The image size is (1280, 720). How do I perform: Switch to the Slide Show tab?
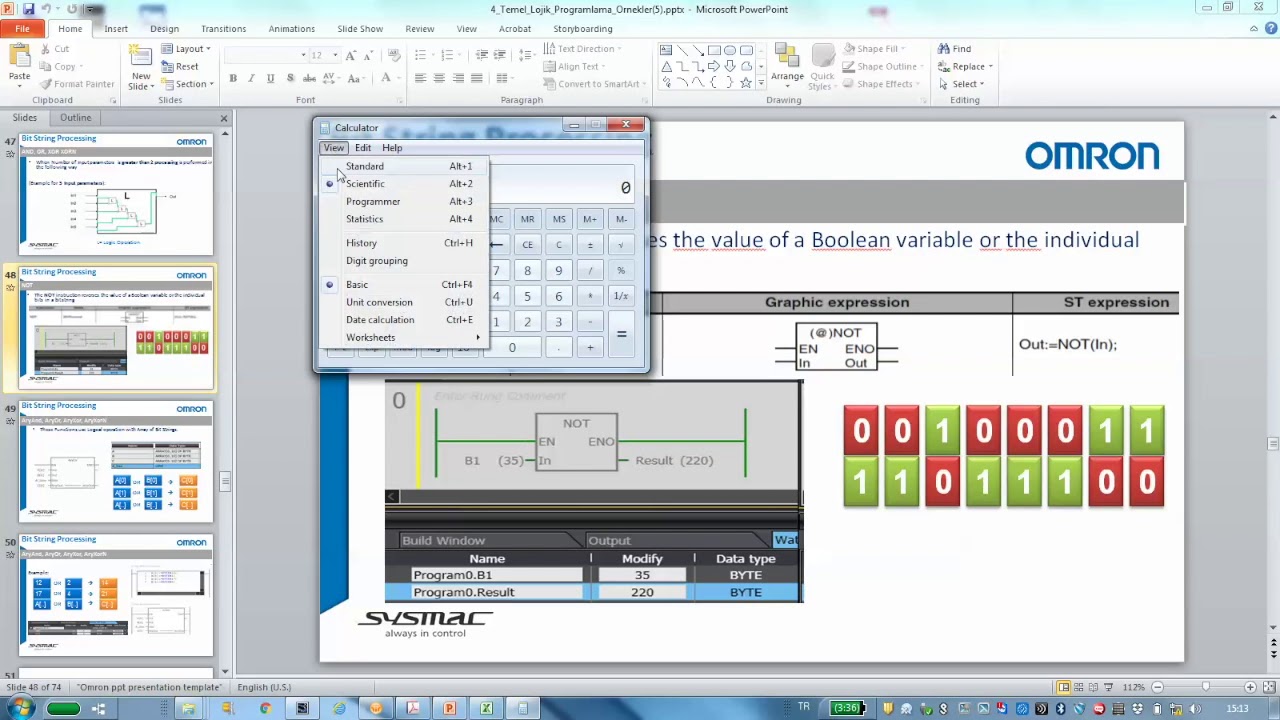pyautogui.click(x=359, y=29)
